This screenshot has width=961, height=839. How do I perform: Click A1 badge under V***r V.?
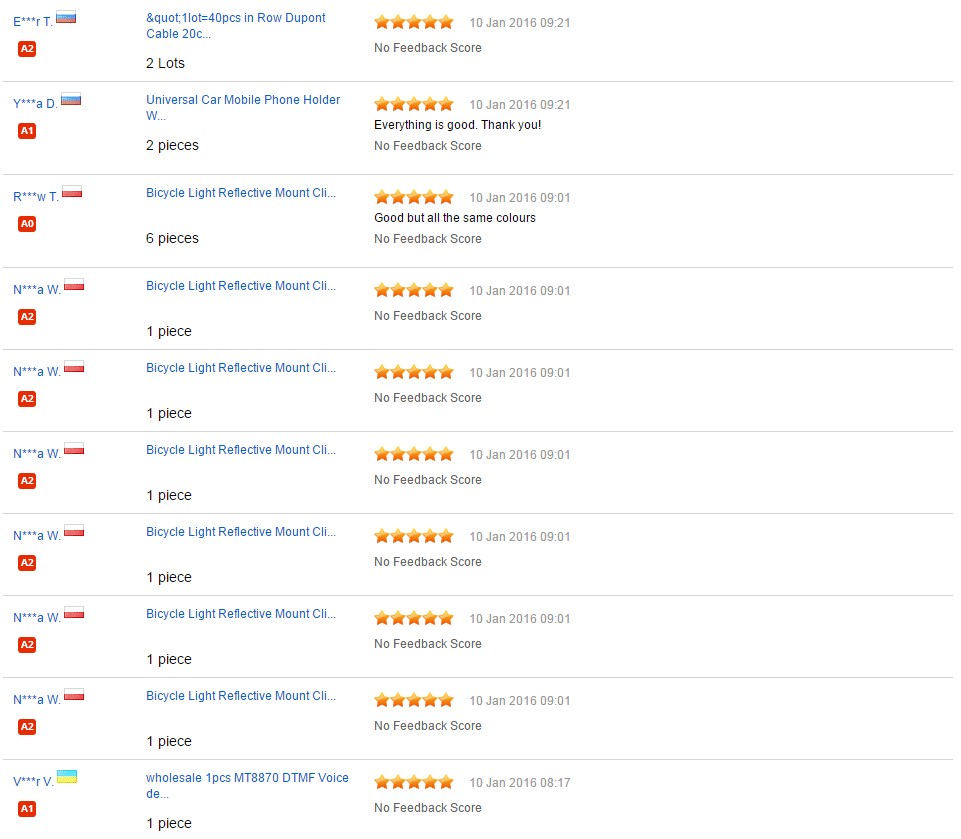tap(27, 808)
